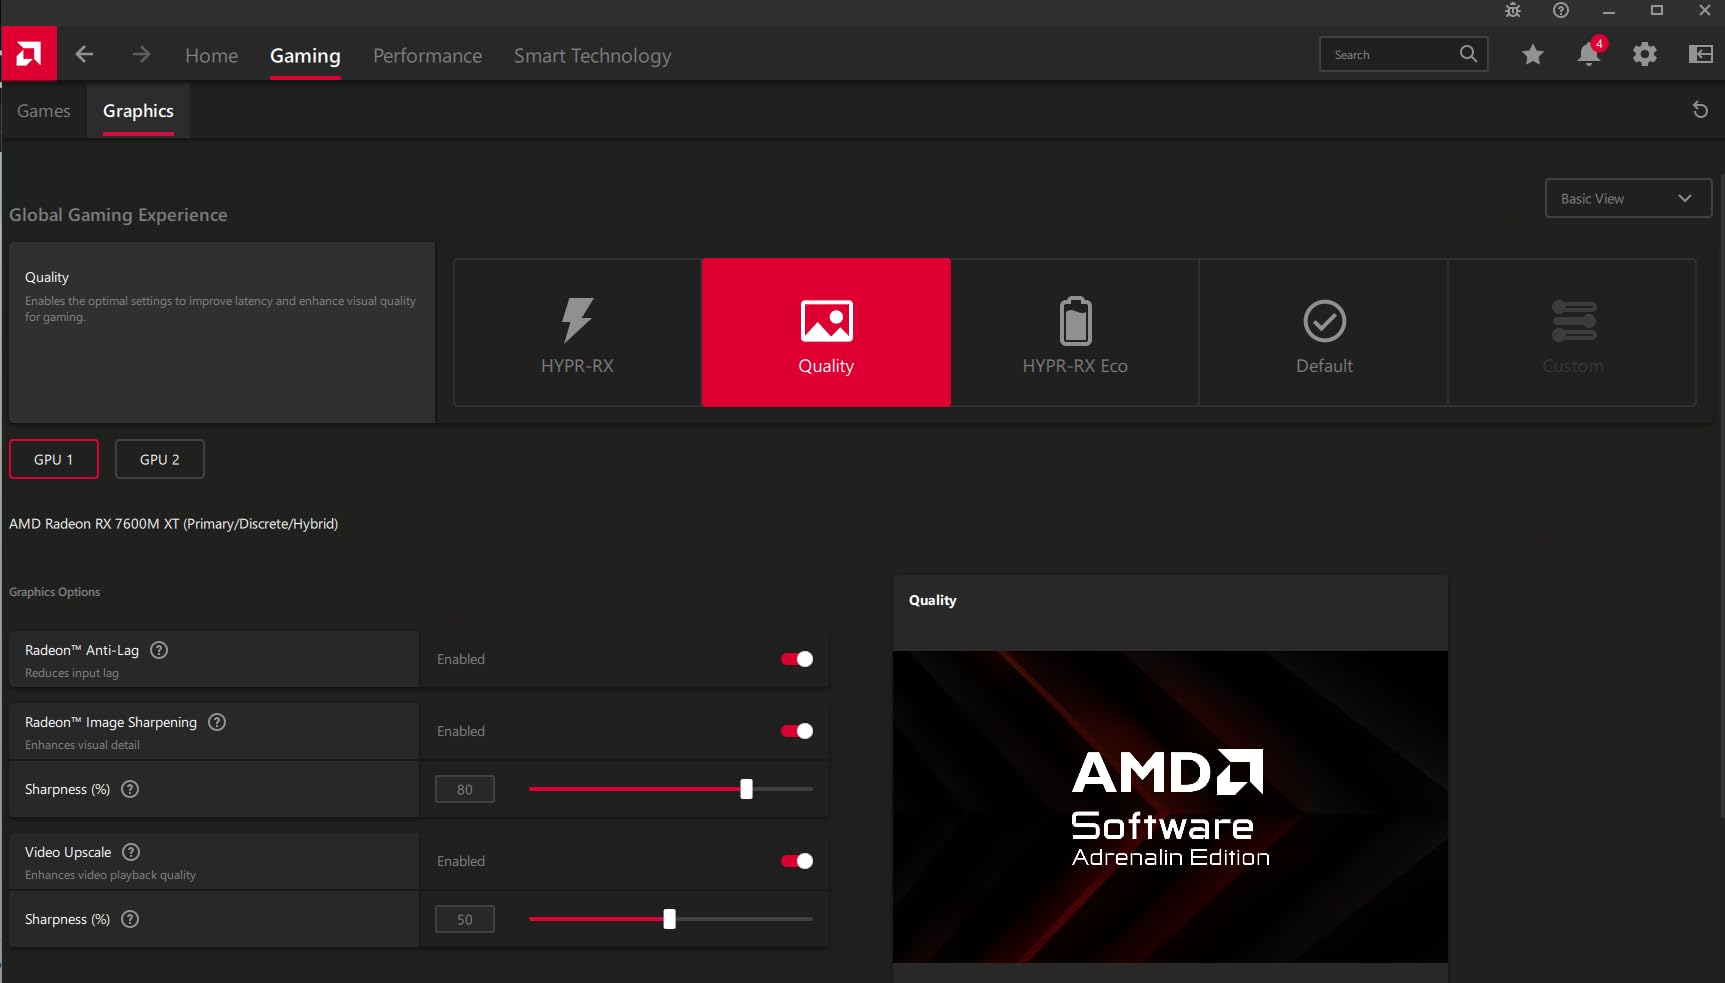
Task: Switch to GPU 1
Action: tap(54, 459)
